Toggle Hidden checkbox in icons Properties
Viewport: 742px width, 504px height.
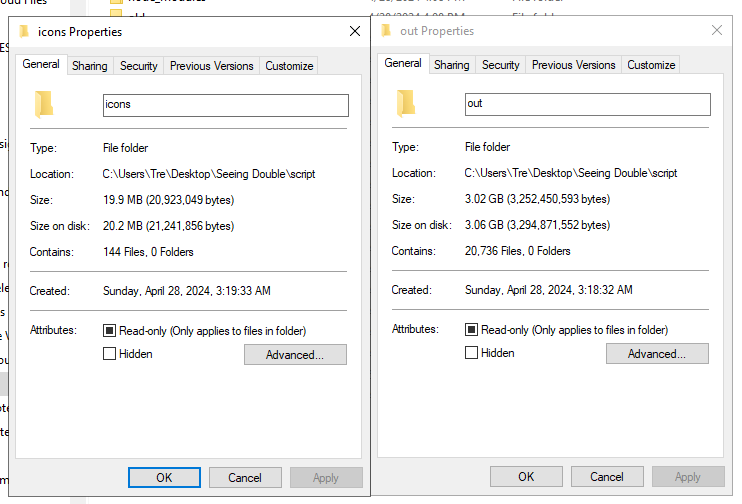click(109, 354)
